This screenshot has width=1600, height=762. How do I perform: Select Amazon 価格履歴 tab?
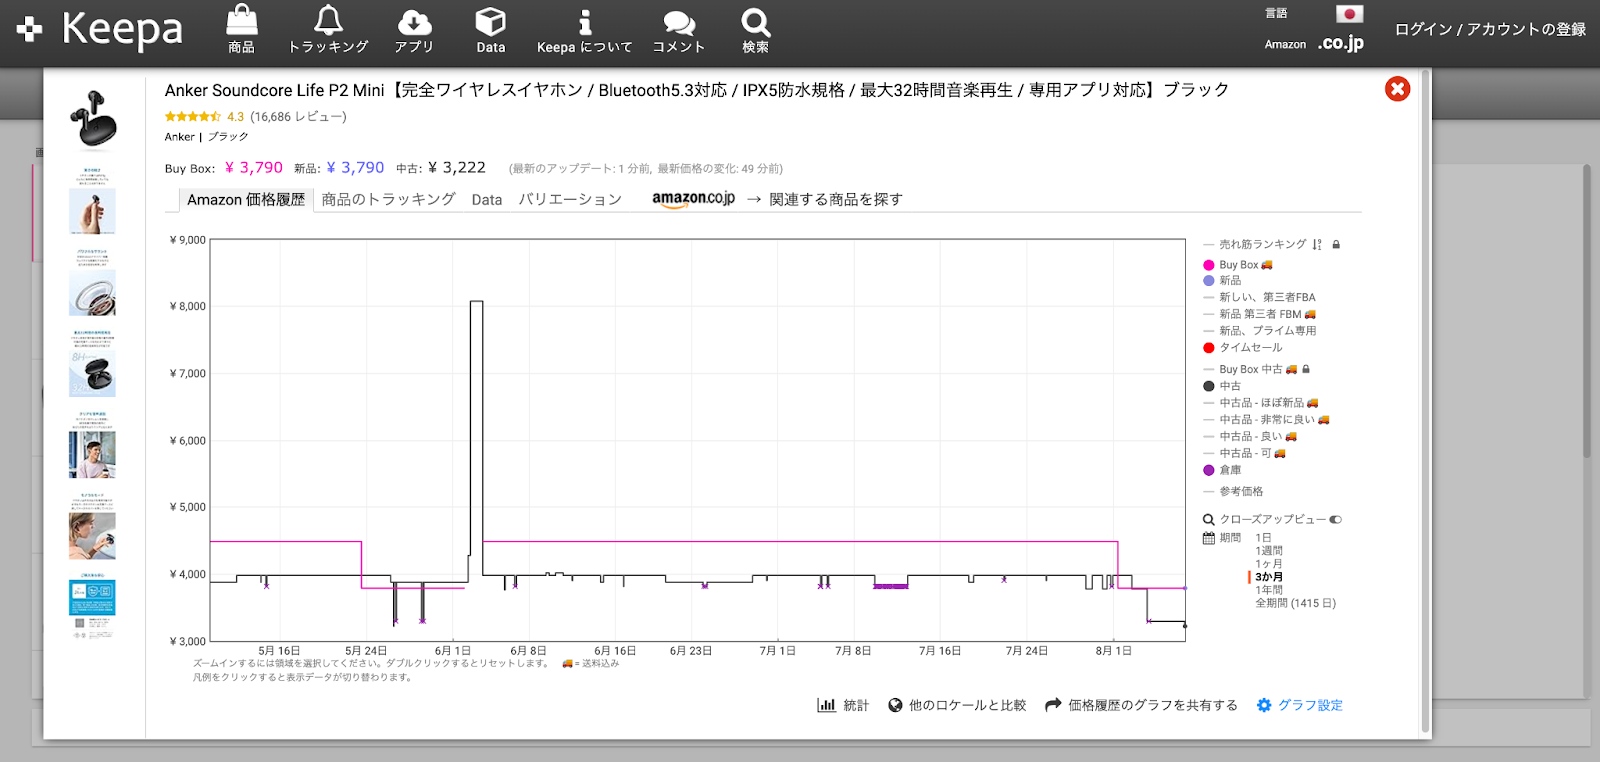pos(245,200)
